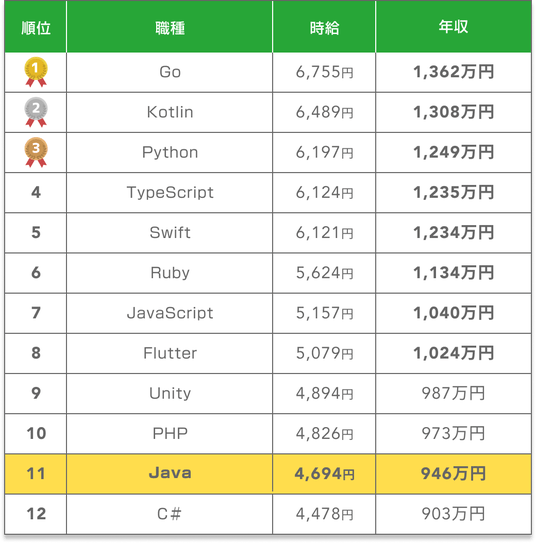Image resolution: width=536 pixels, height=543 pixels.
Task: Click the C# language cell
Action: pos(170,514)
